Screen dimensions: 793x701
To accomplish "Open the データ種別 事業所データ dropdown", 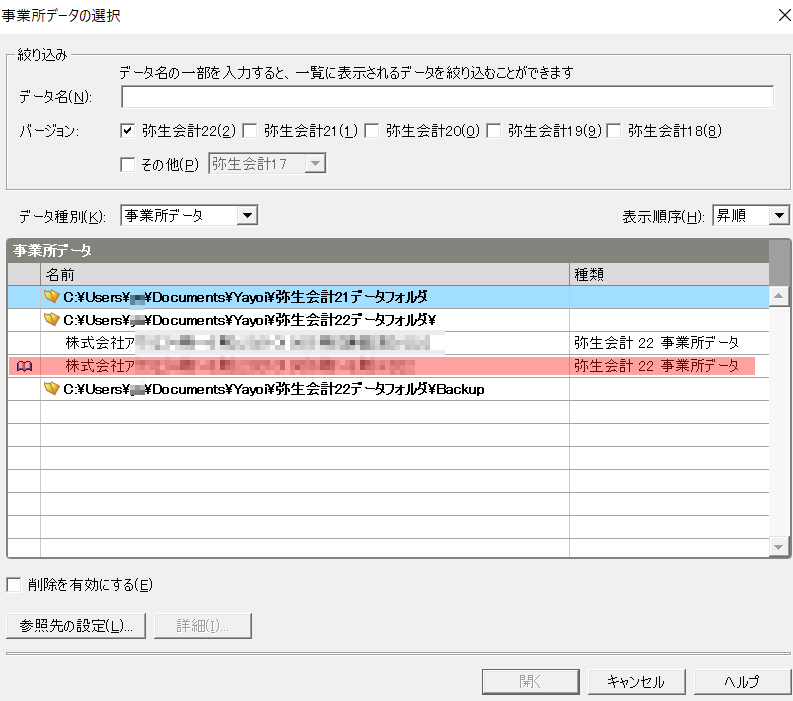I will click(247, 215).
